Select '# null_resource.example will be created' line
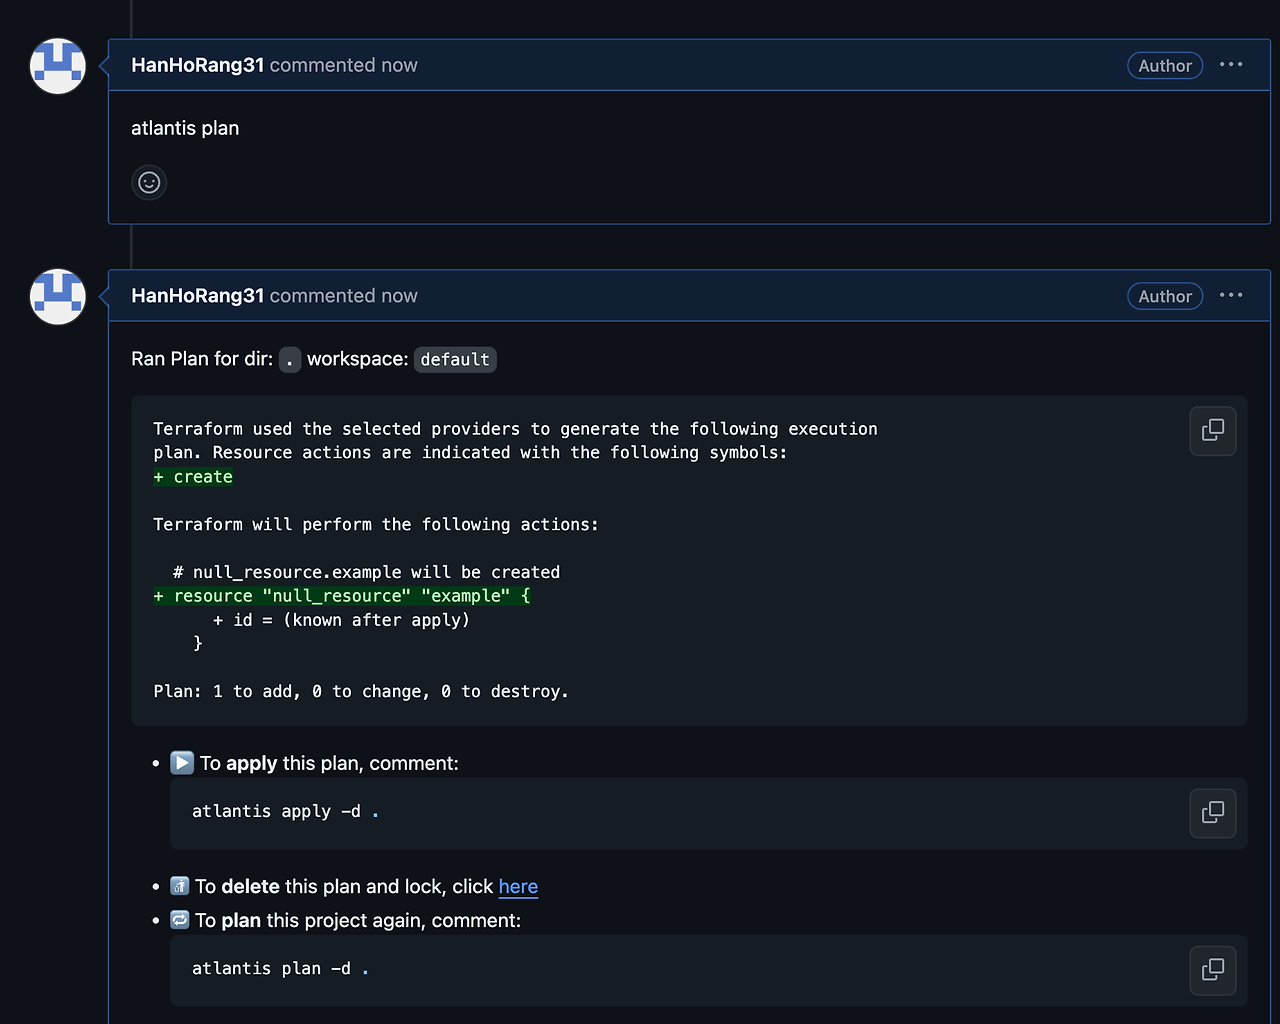1280x1024 pixels. pos(366,572)
